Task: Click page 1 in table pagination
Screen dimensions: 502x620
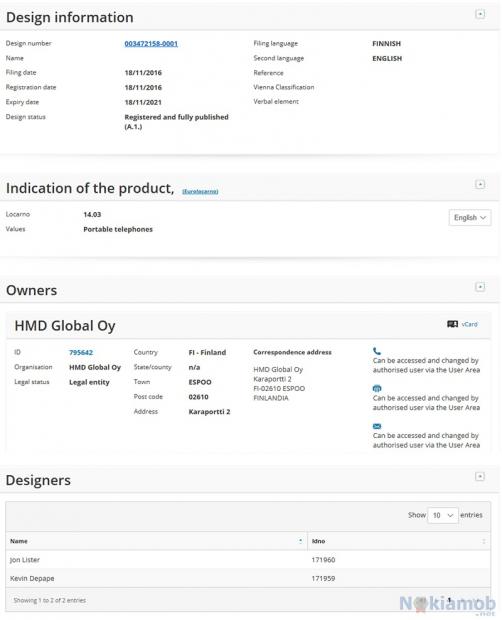Action: click(449, 600)
